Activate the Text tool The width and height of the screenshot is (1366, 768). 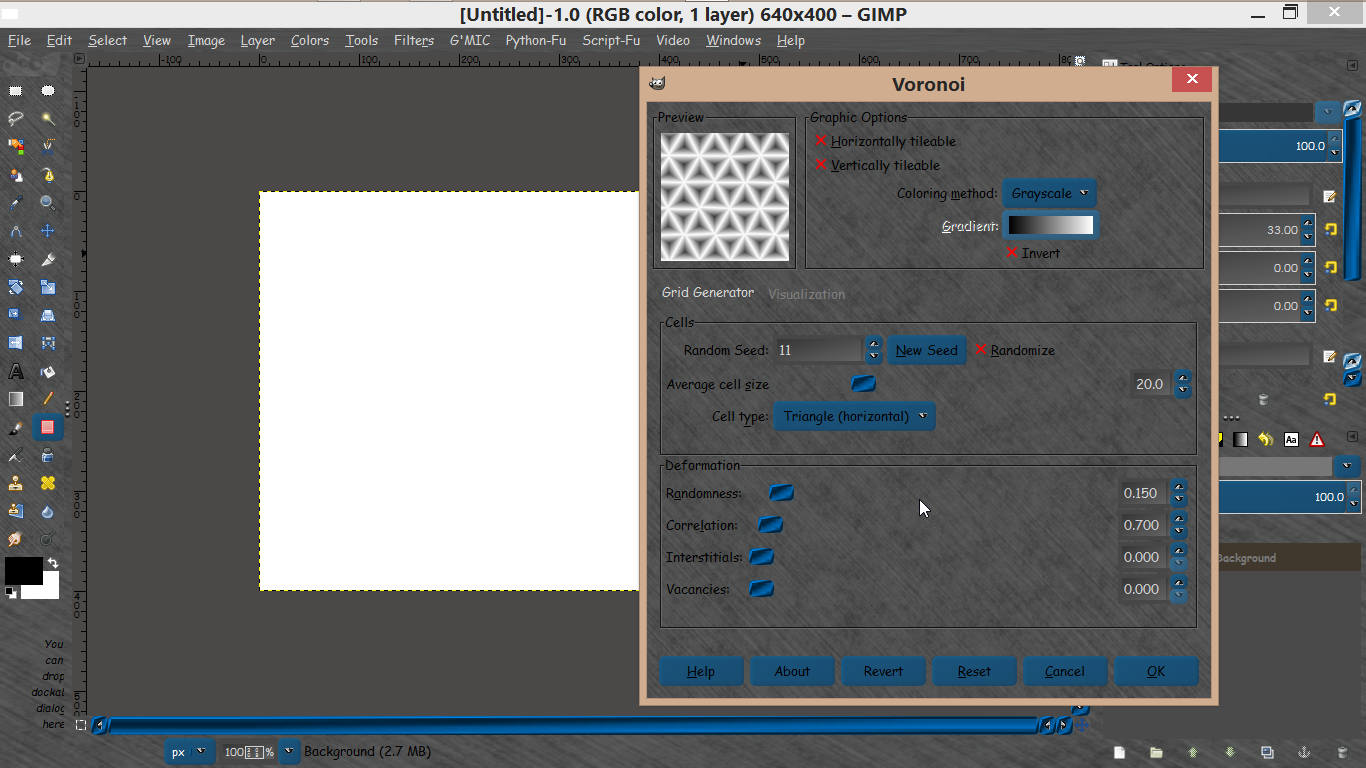point(16,371)
